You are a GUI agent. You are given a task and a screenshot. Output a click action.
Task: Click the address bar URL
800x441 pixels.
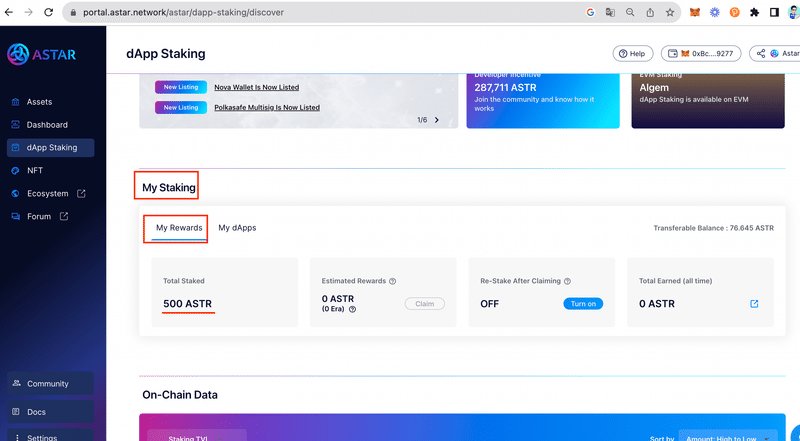pyautogui.click(x=183, y=12)
